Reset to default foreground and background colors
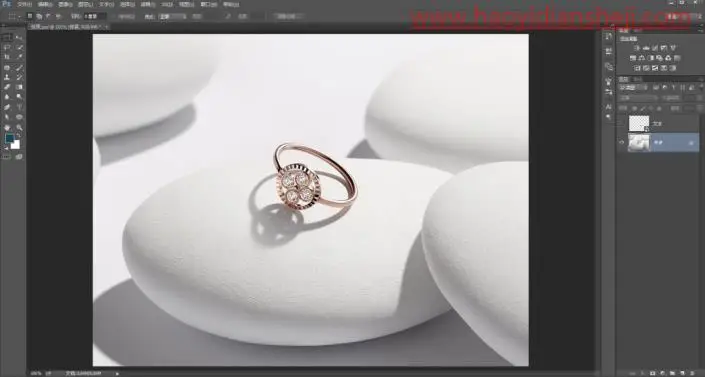 [6, 148]
